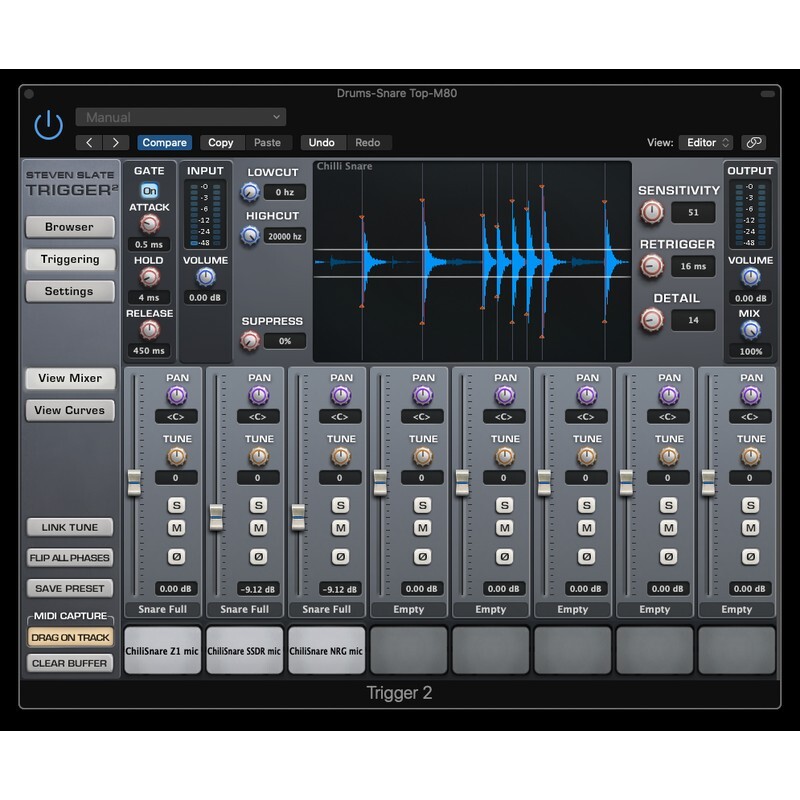Open the View Editor dropdown

[x=706, y=143]
